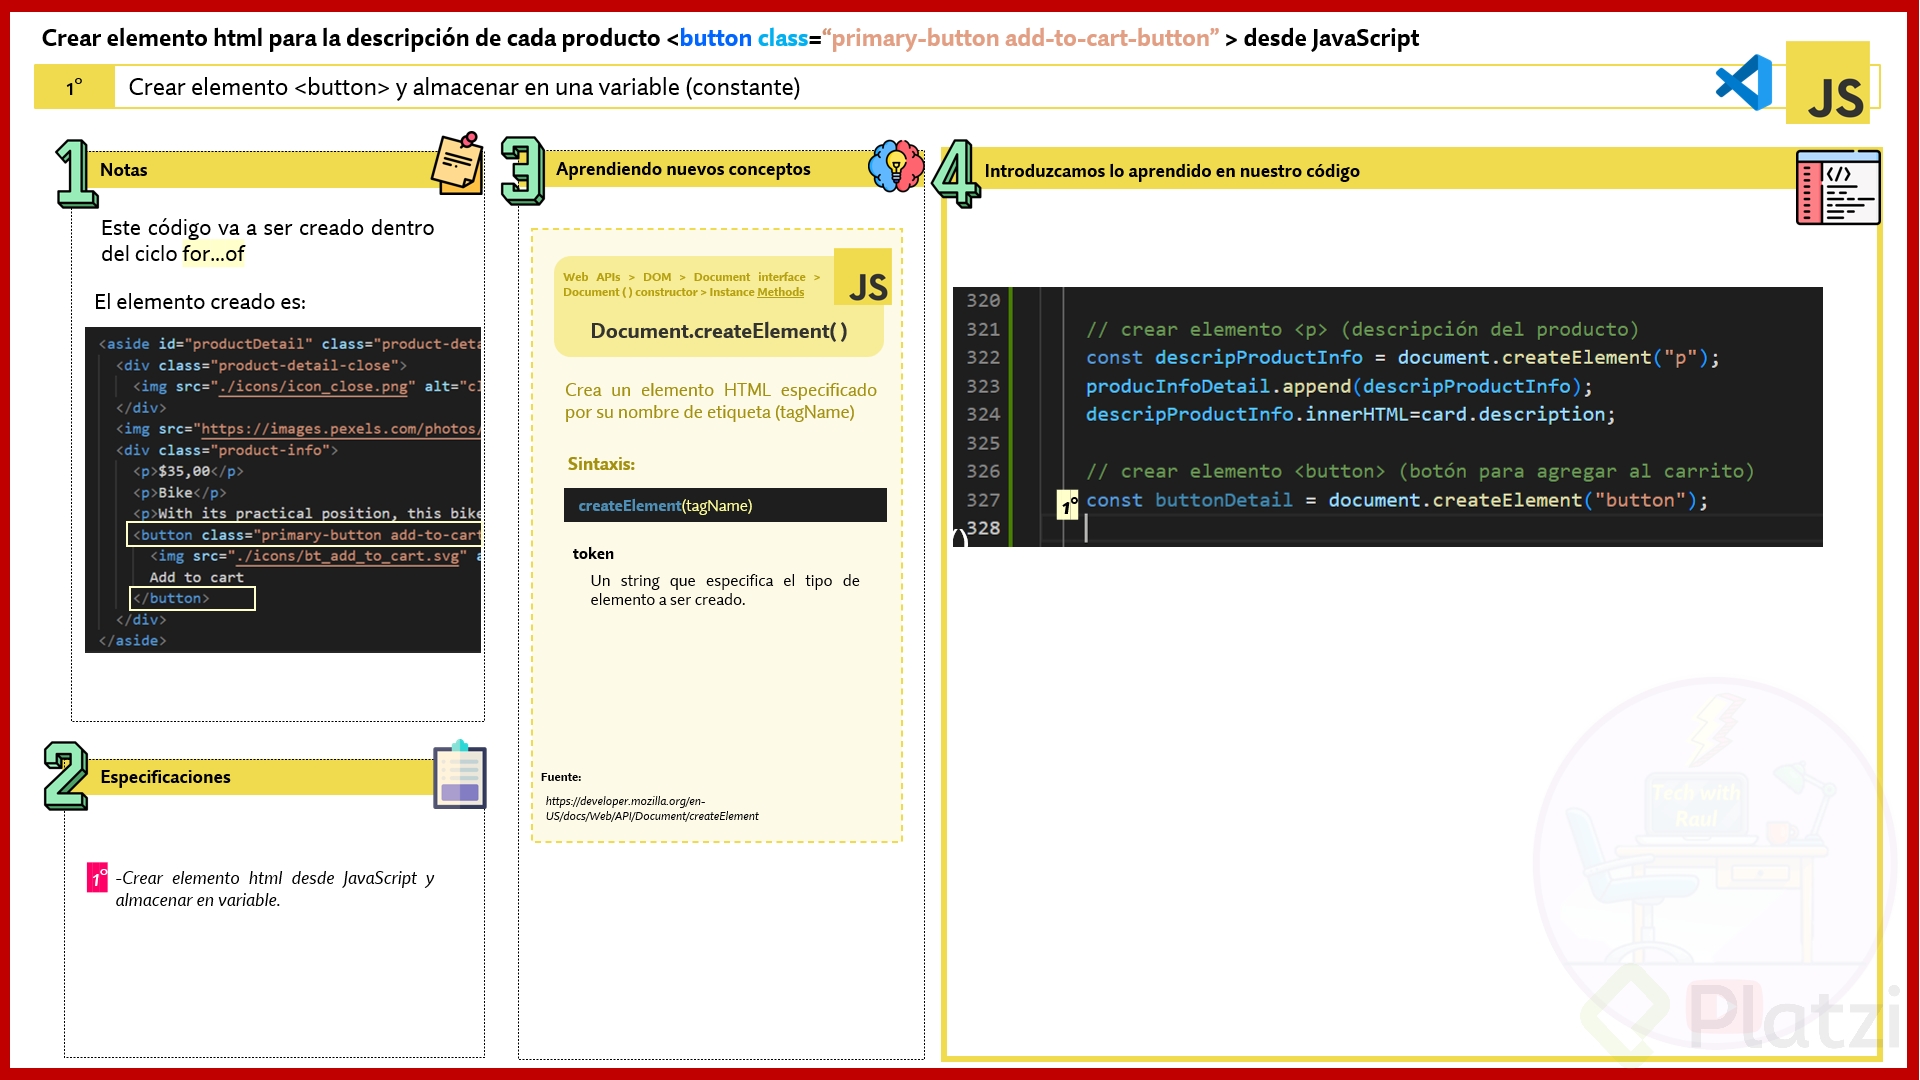Click the Web APIs breadcrumb text
1920x1080 pixels.
coord(591,277)
